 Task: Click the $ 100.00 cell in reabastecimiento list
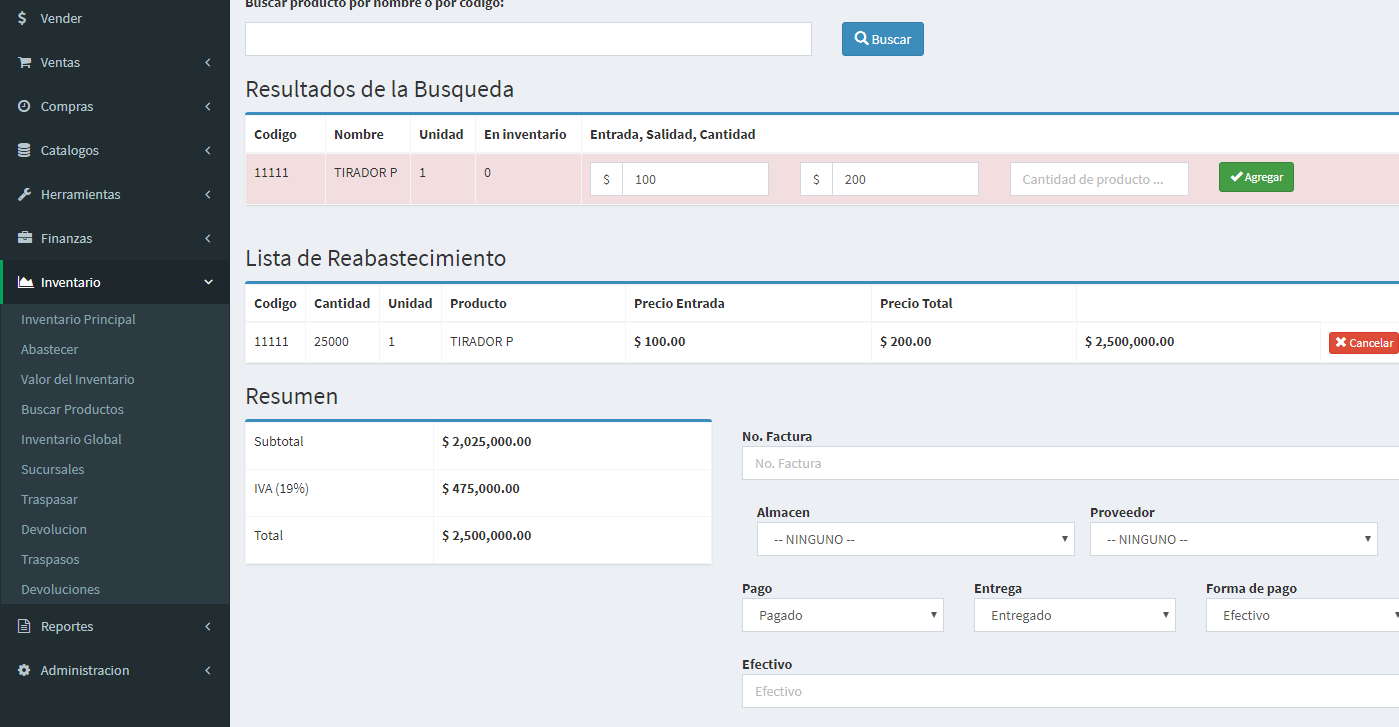click(660, 341)
